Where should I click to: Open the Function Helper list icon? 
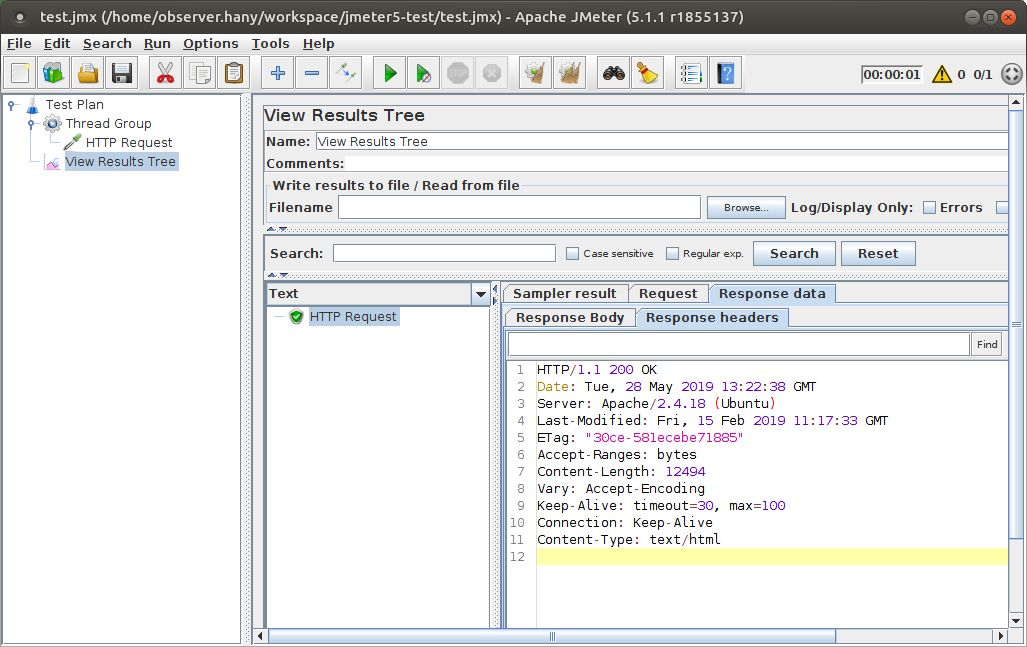[691, 73]
